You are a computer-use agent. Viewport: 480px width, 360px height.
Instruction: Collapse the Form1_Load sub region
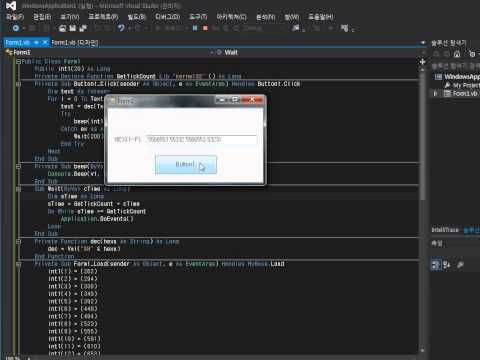18,264
